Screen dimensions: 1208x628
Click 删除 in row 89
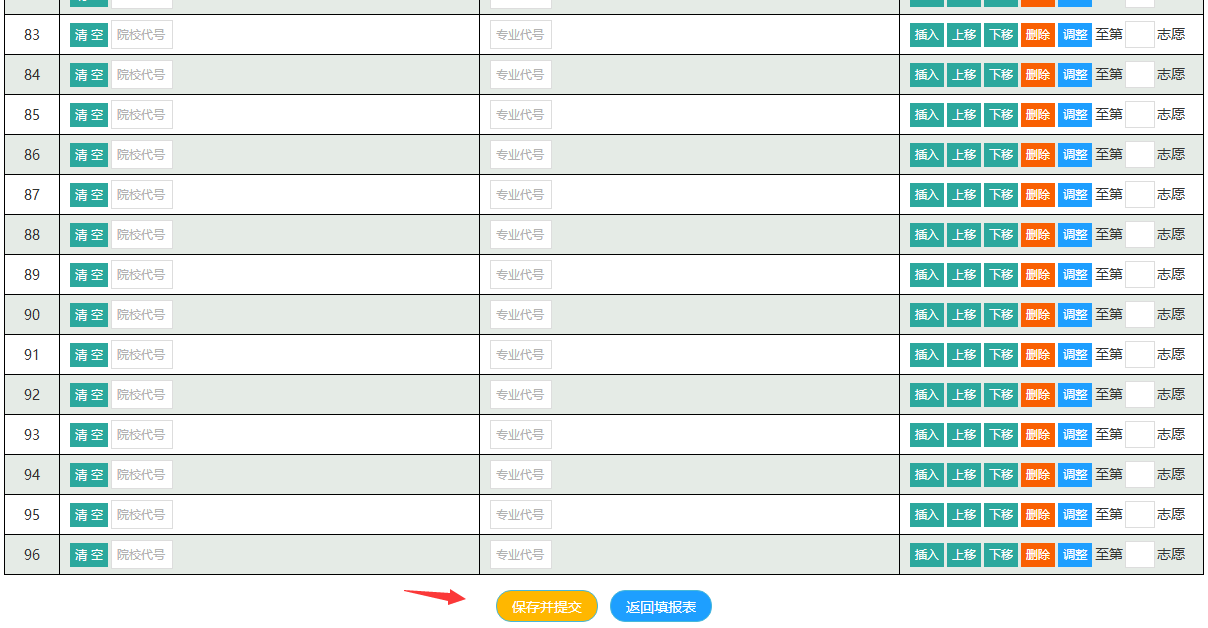click(1038, 275)
